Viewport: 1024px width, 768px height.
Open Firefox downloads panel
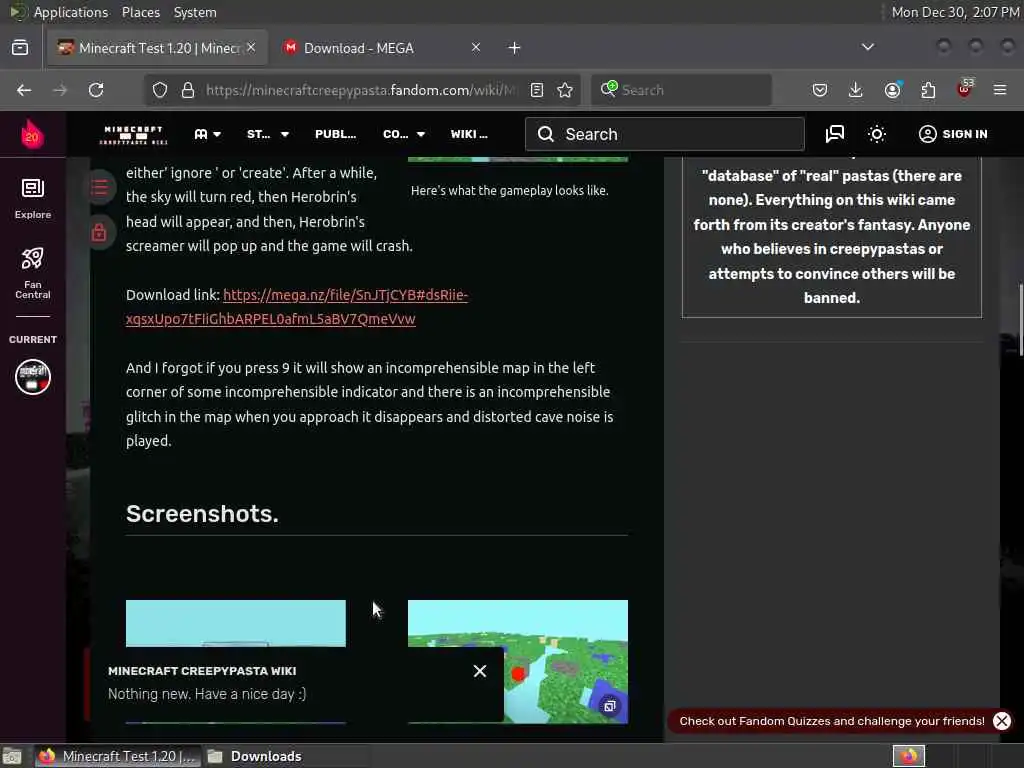click(x=856, y=90)
